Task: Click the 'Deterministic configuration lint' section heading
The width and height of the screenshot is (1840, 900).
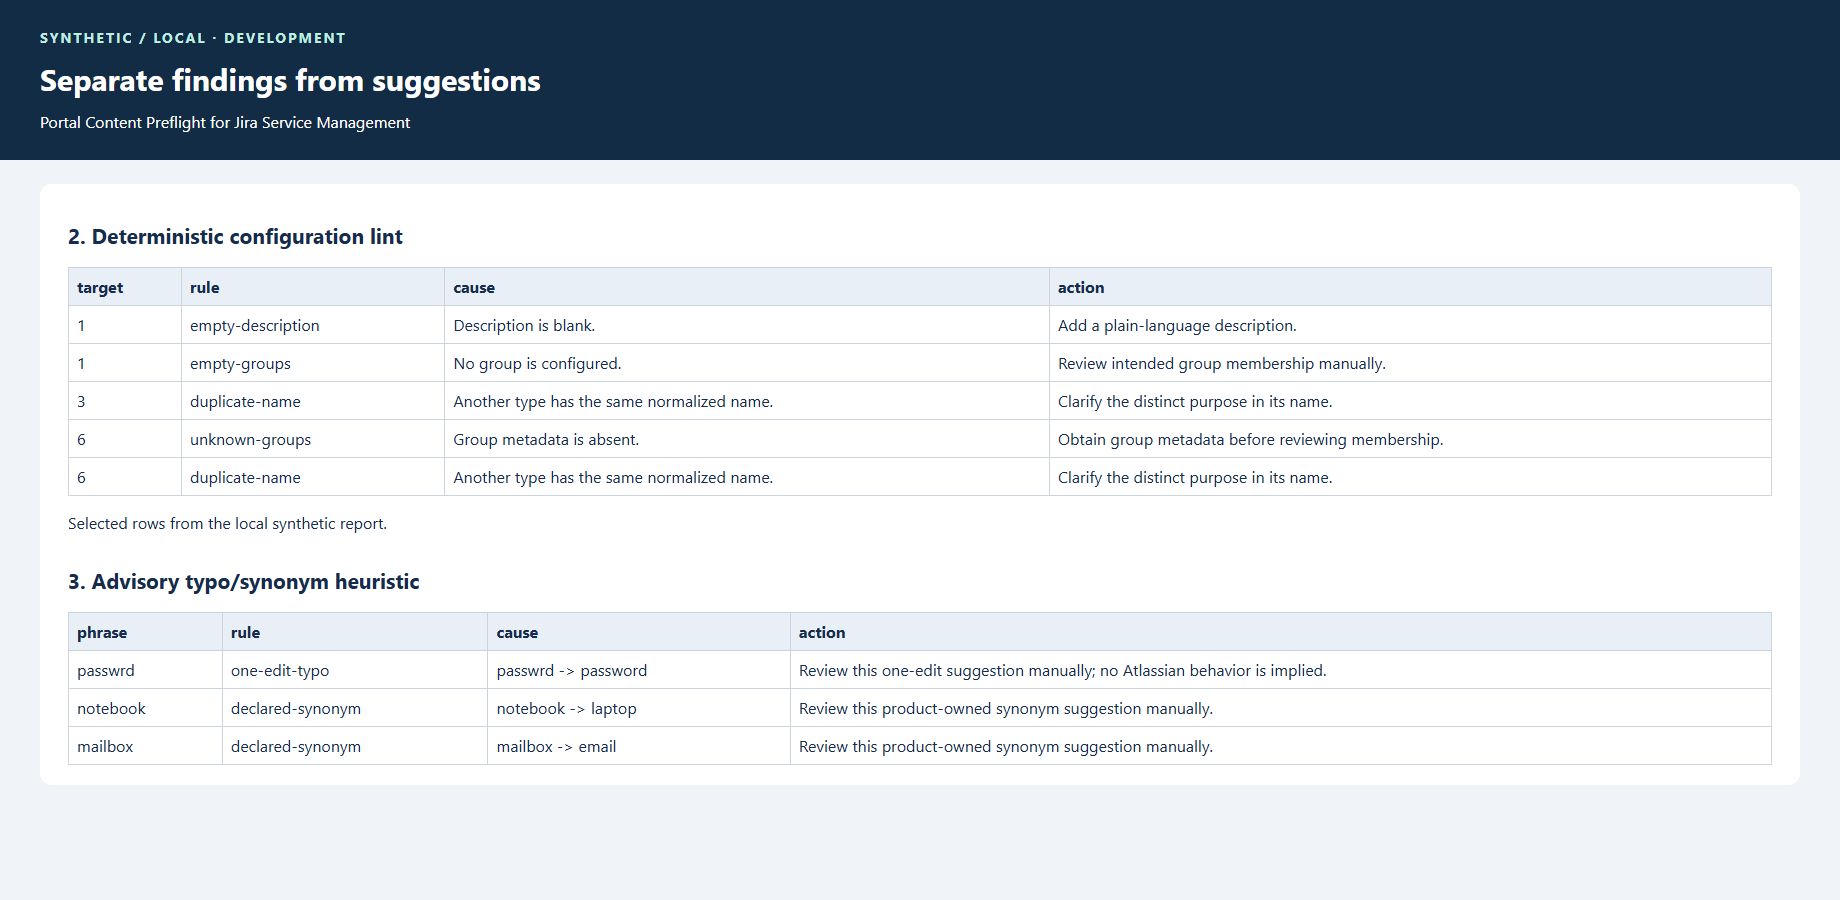Action: point(235,237)
